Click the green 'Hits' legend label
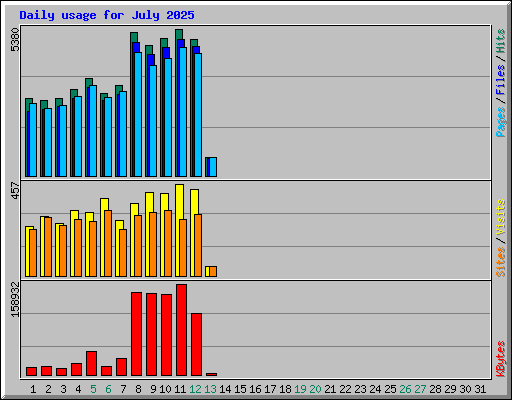Viewport: 512px width, 400px height. pos(500,41)
